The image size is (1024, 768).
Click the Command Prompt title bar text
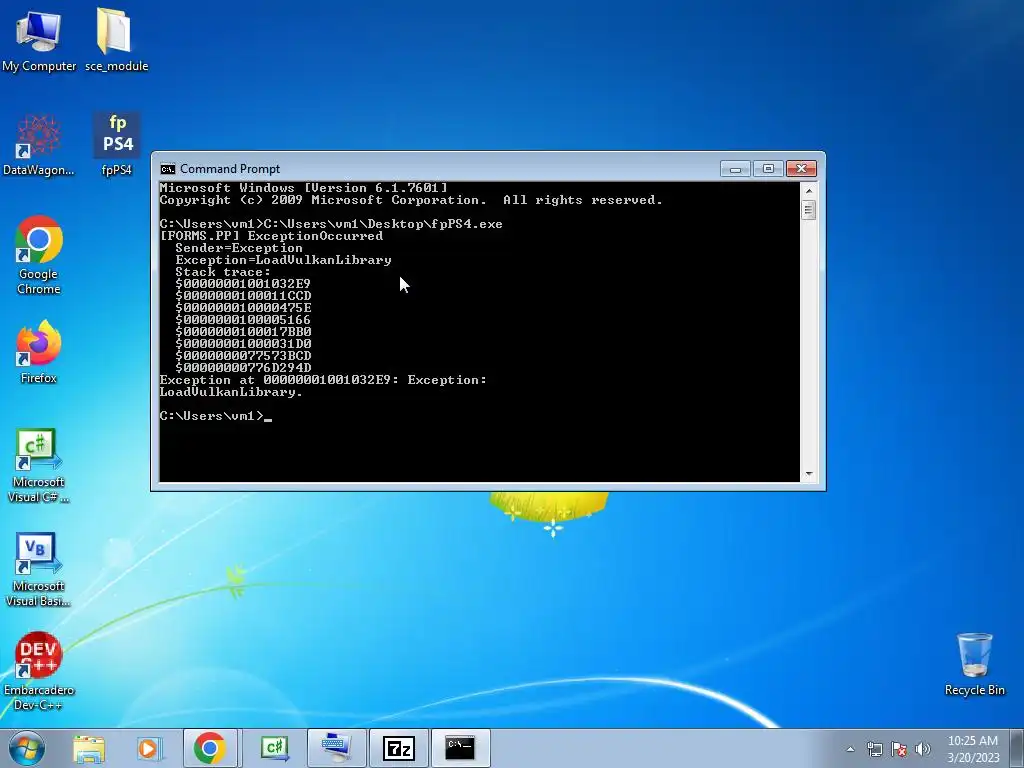[230, 169]
